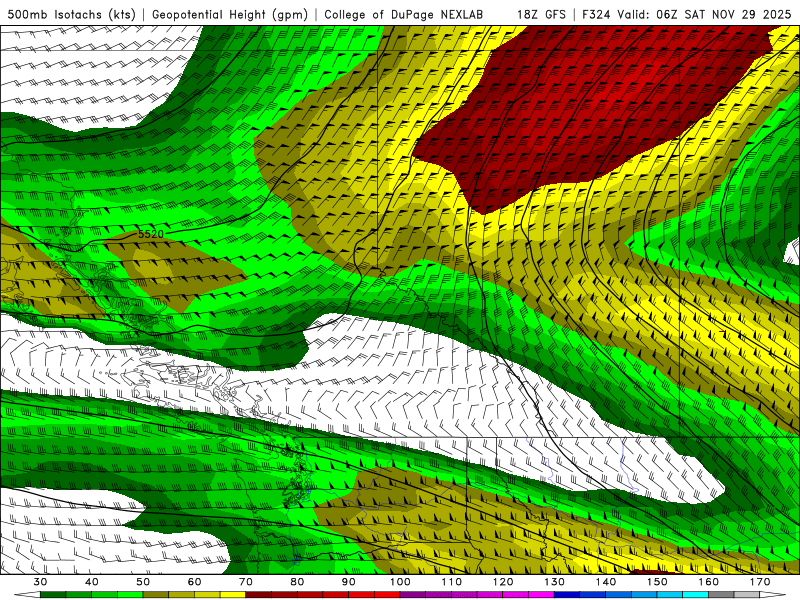Screen dimensions: 800x600
Task: Click the 90 label on the color scale
Action: pyautogui.click(x=349, y=582)
